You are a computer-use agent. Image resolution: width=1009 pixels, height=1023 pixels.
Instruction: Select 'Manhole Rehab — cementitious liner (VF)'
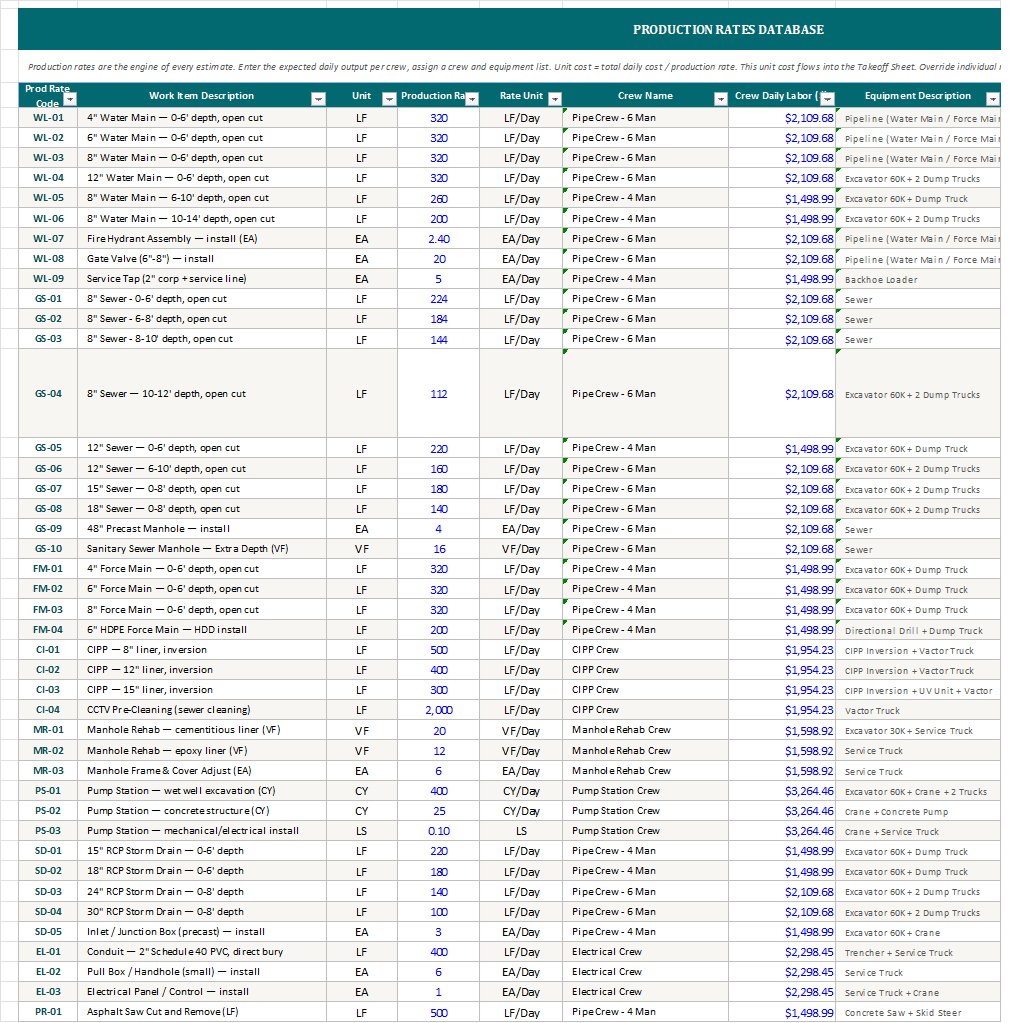[202, 730]
